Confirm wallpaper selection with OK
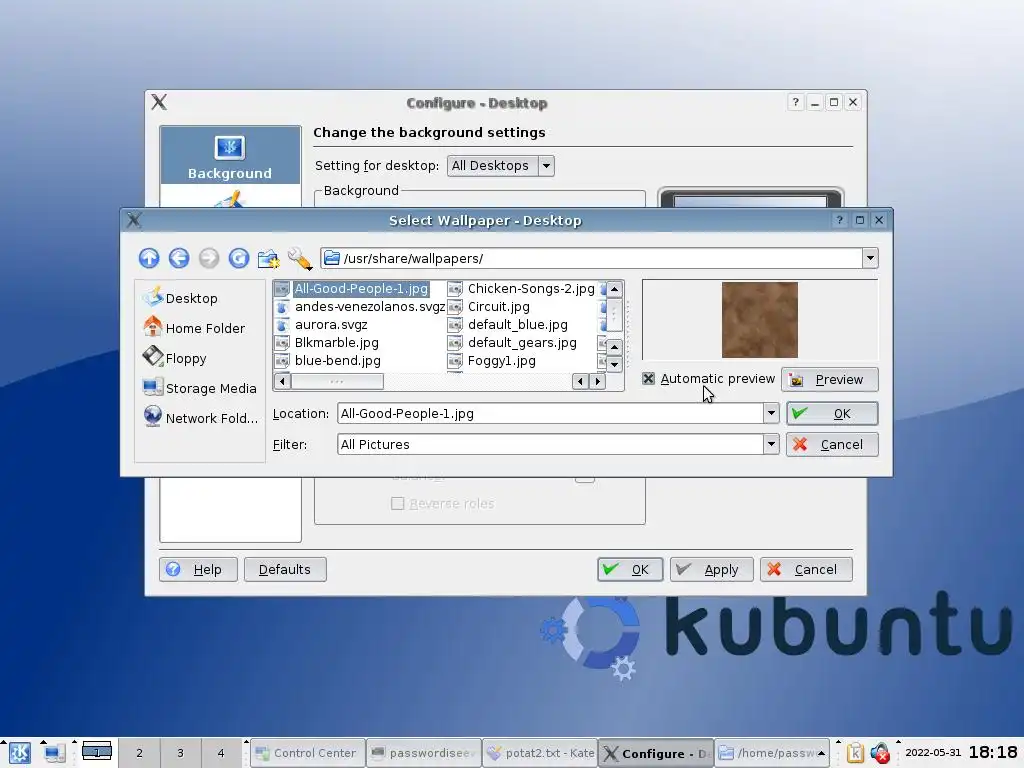This screenshot has height=768, width=1024. tap(832, 413)
